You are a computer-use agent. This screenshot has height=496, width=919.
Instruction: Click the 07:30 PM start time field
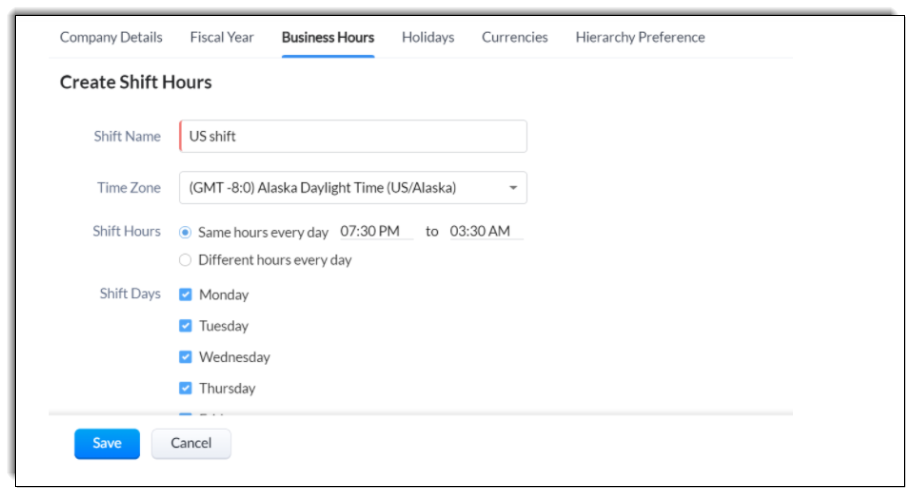click(376, 231)
